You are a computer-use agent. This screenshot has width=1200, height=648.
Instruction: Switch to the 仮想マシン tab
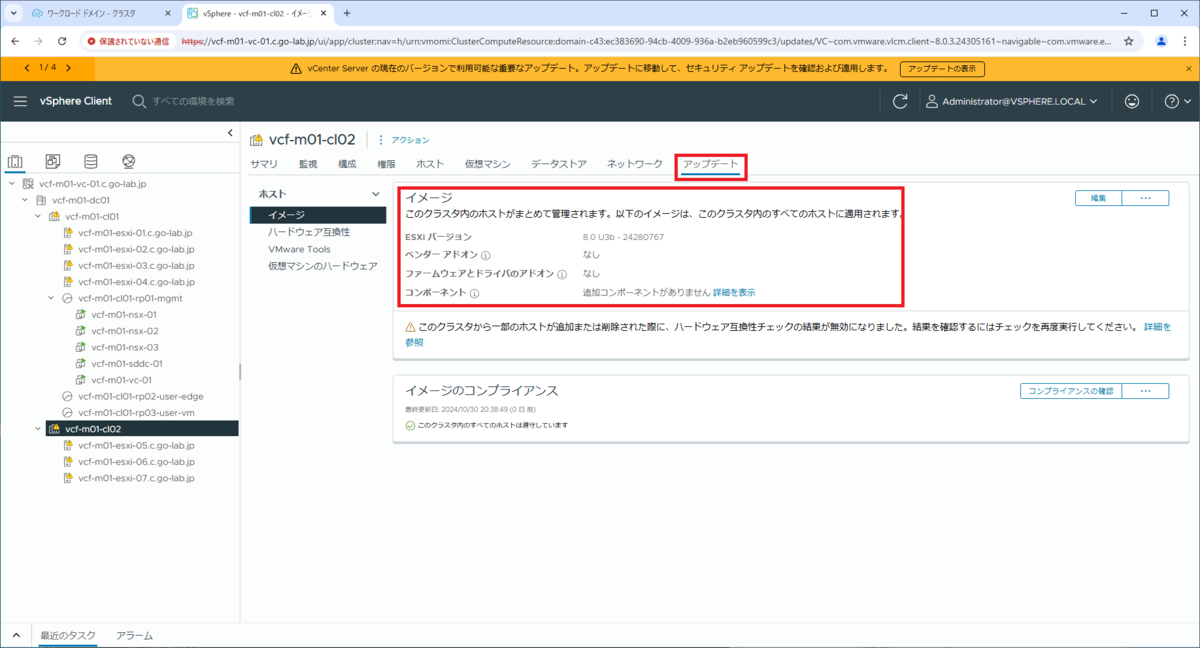tap(488, 163)
